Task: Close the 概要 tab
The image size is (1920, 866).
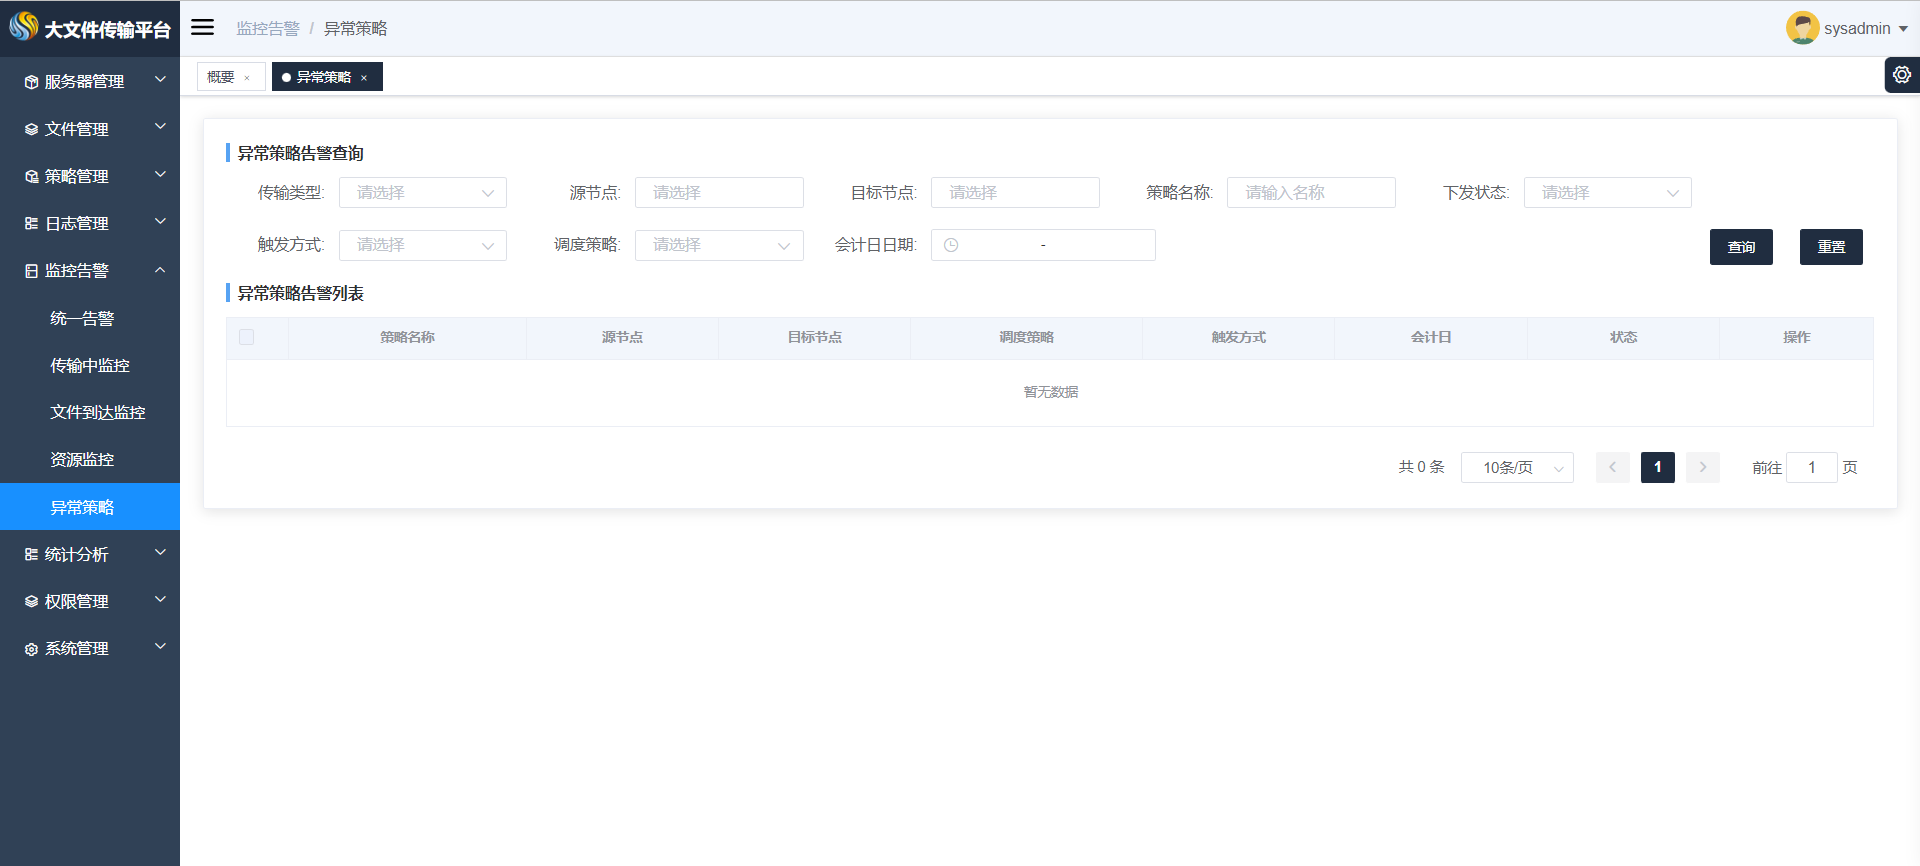Action: coord(247,78)
